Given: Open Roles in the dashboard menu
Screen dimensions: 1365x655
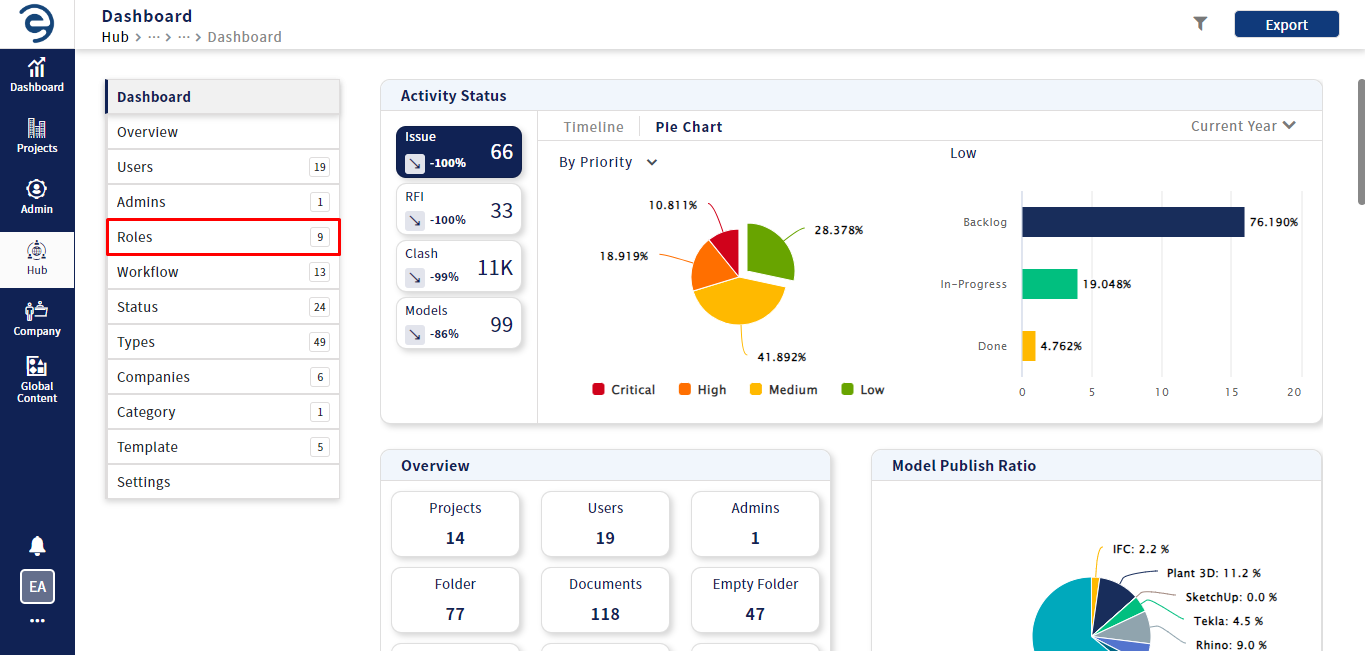Looking at the screenshot, I should click(x=223, y=237).
